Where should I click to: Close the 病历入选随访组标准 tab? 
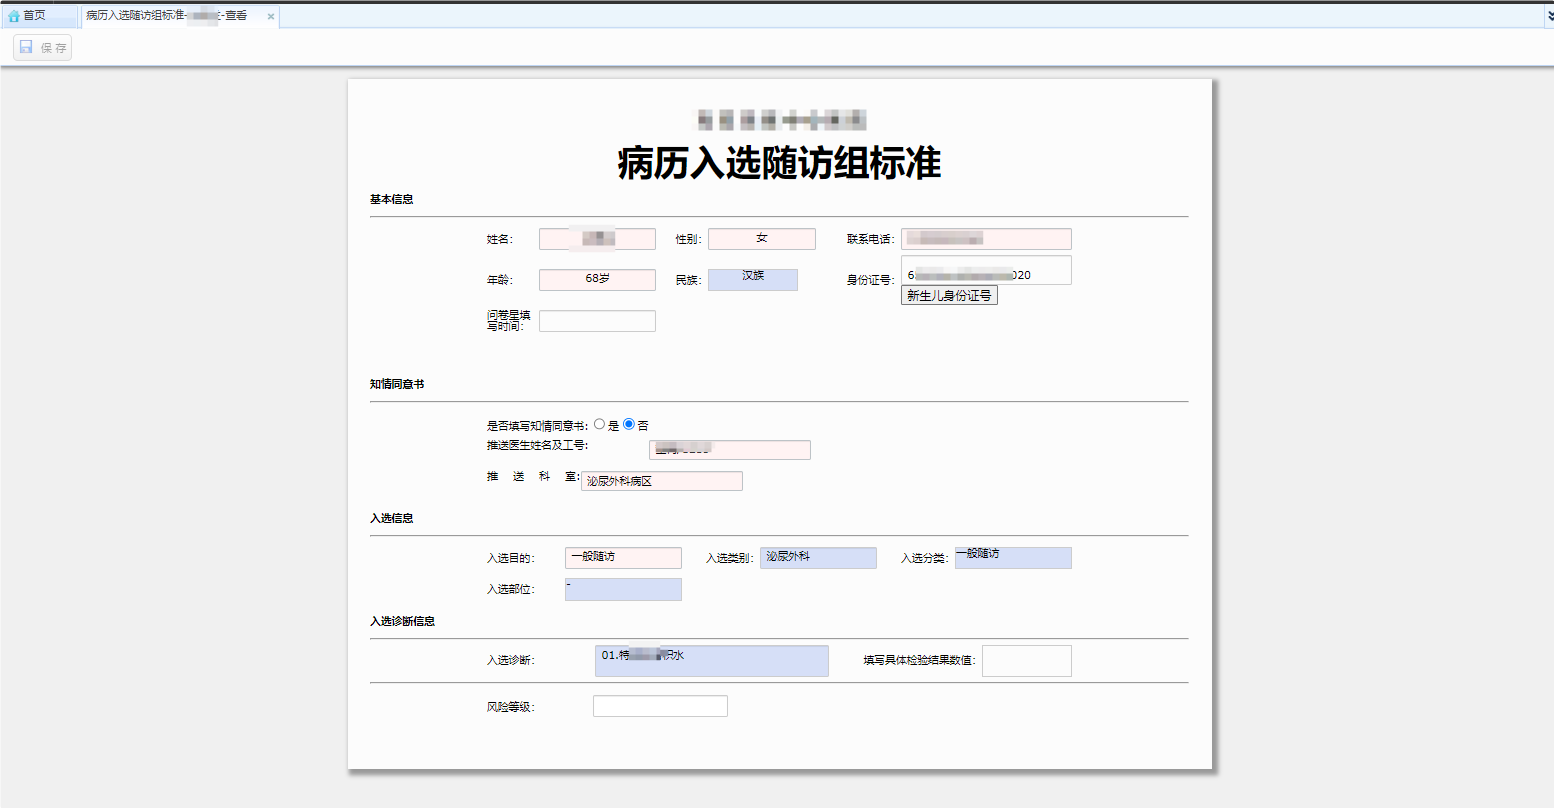(x=270, y=17)
